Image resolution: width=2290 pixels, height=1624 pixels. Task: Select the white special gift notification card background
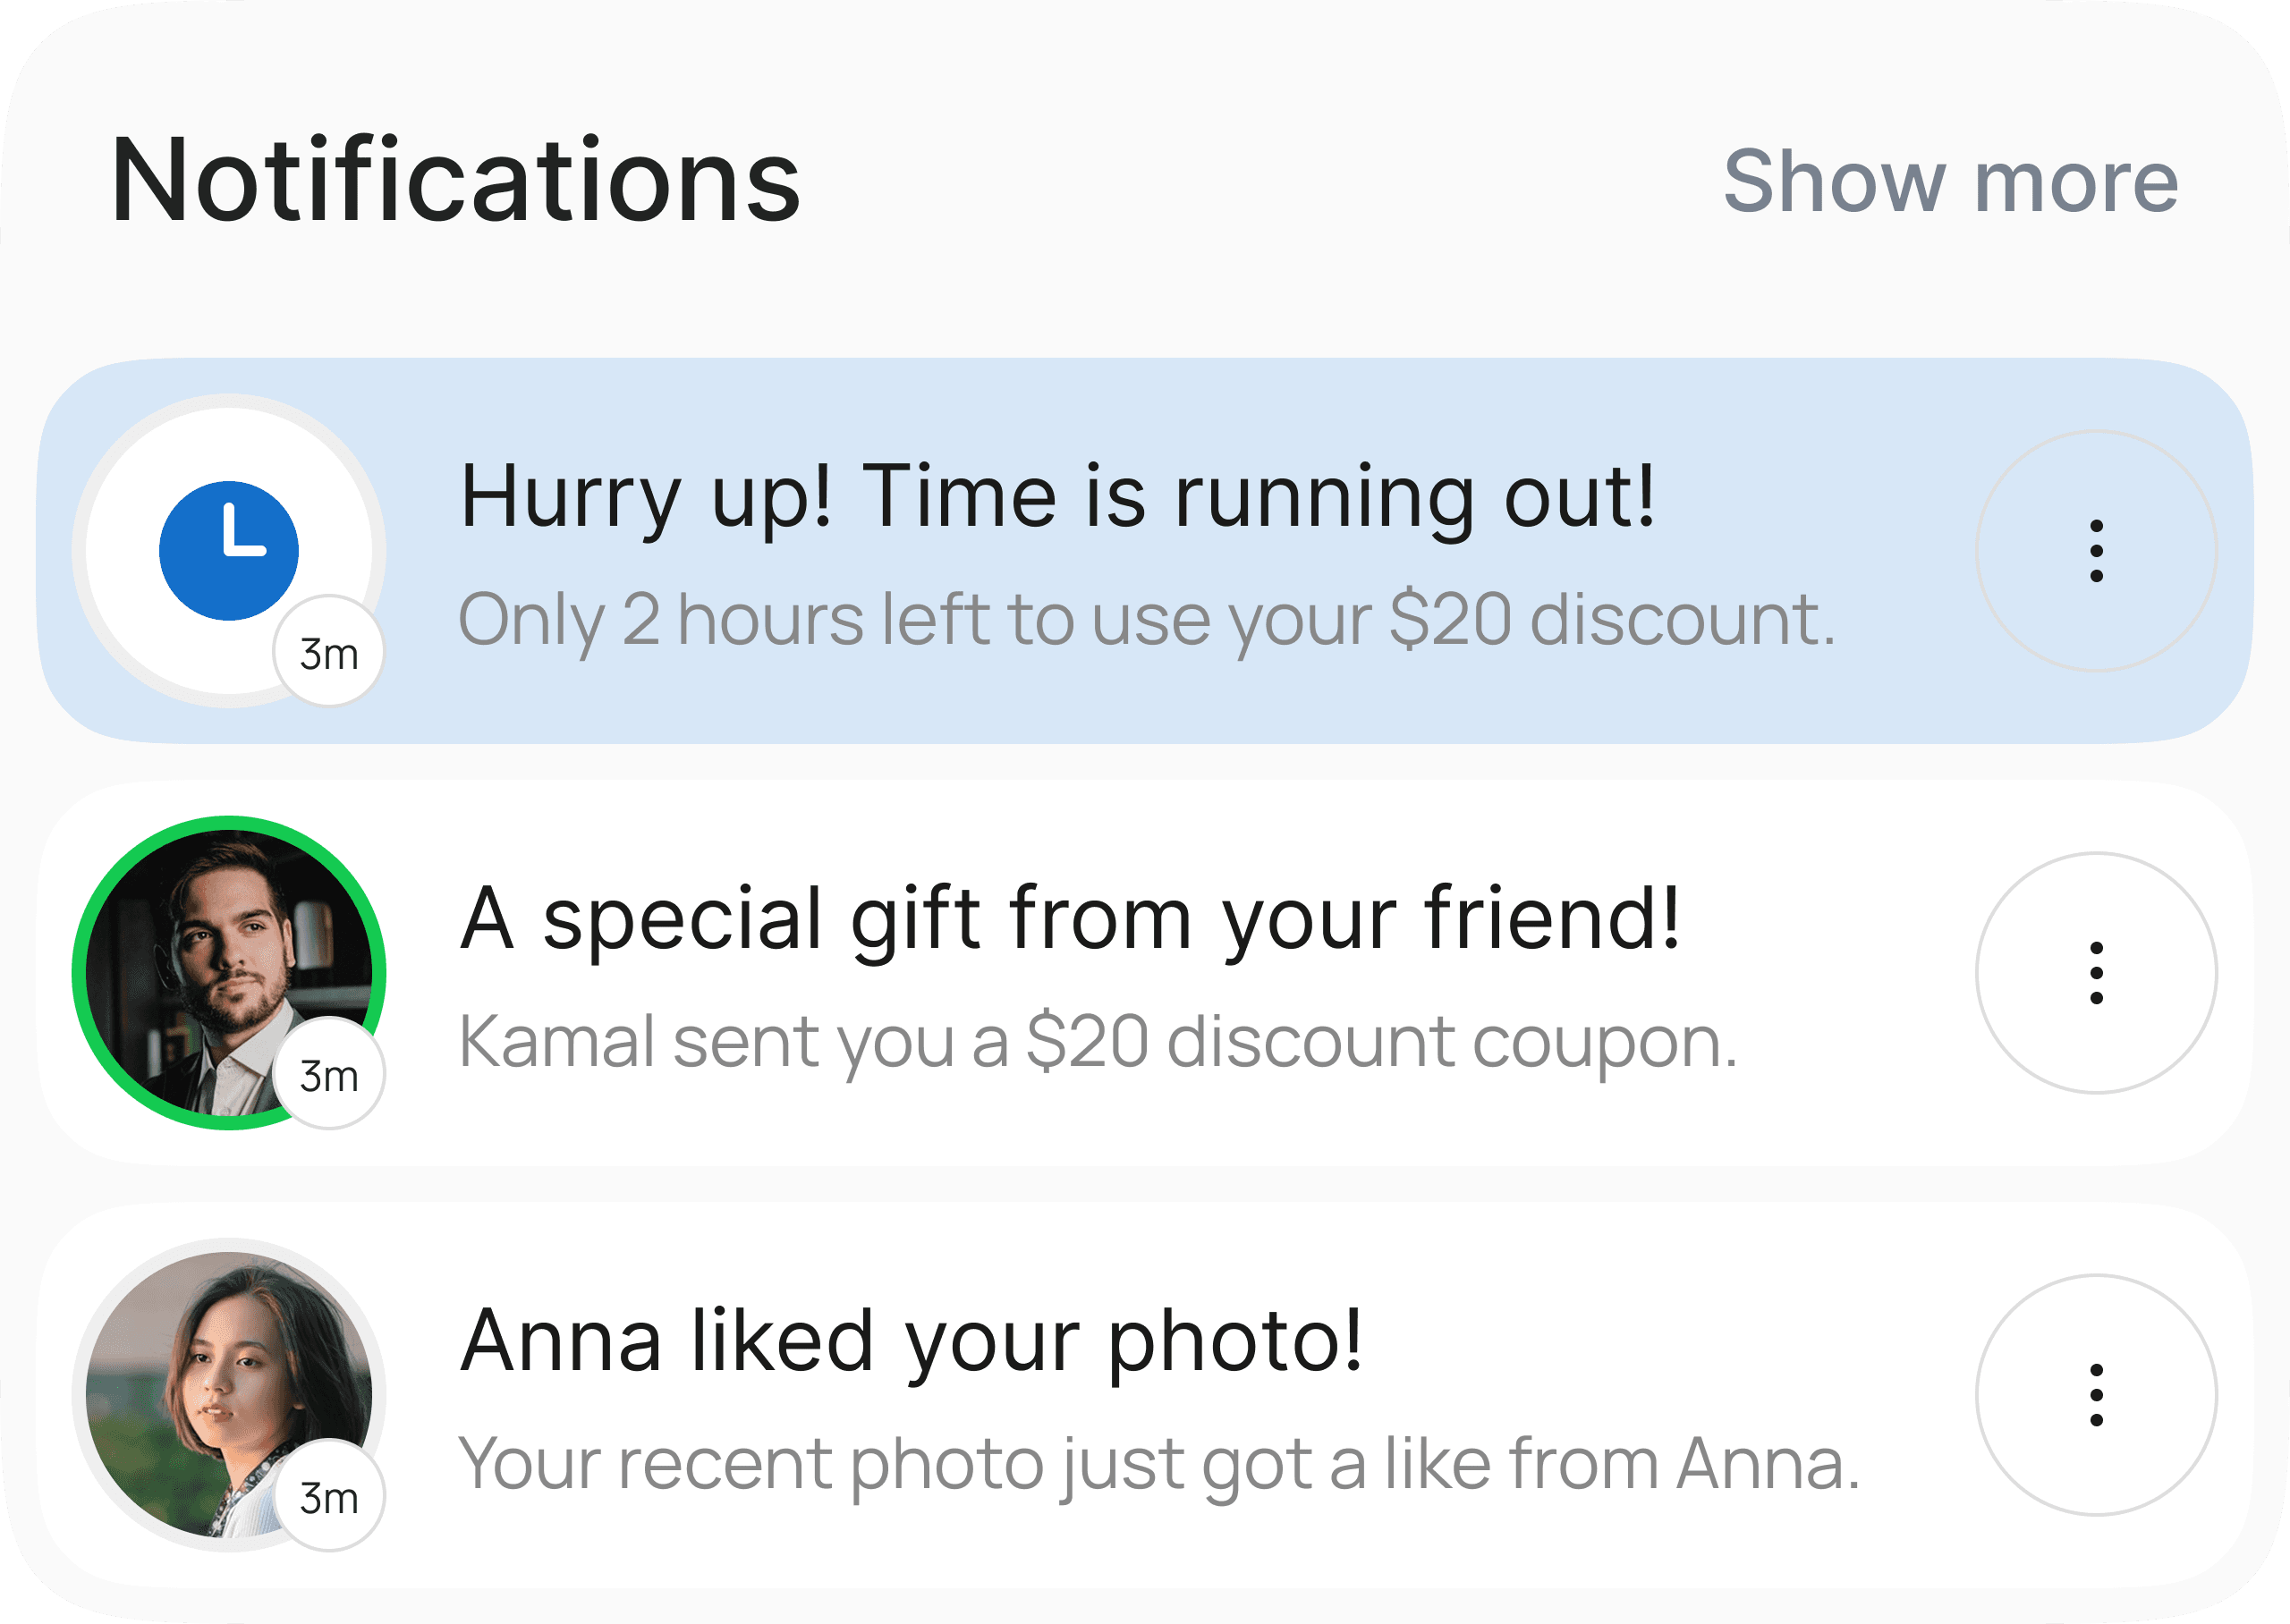click(x=1850, y=1130)
